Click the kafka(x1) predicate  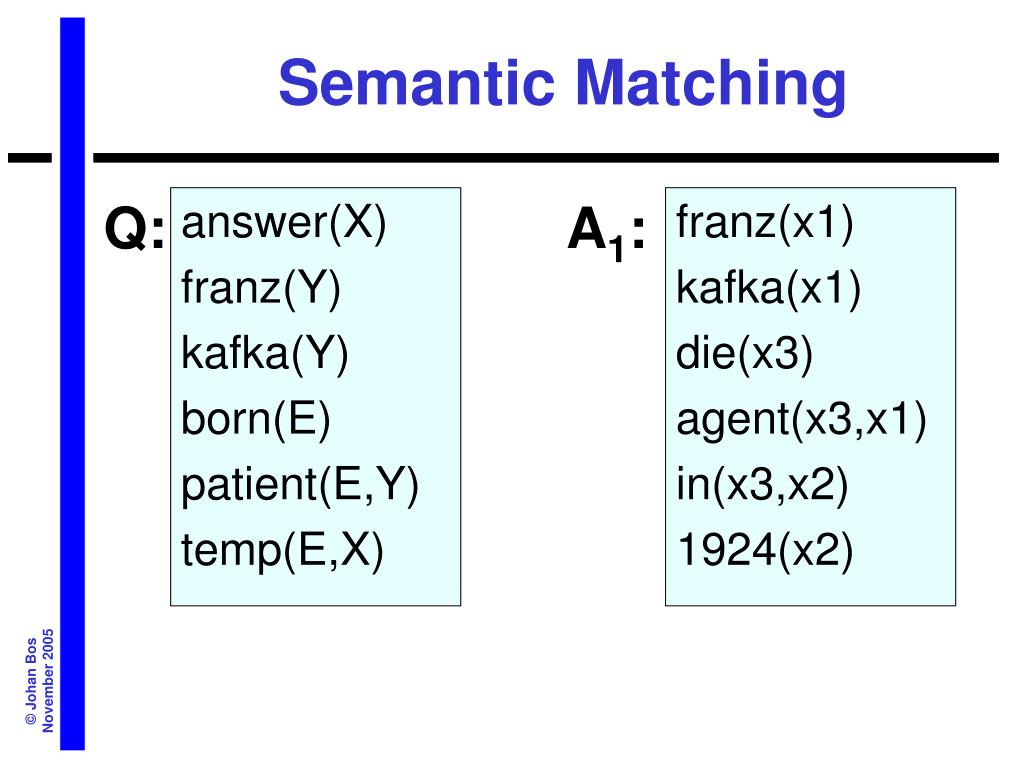(x=769, y=288)
